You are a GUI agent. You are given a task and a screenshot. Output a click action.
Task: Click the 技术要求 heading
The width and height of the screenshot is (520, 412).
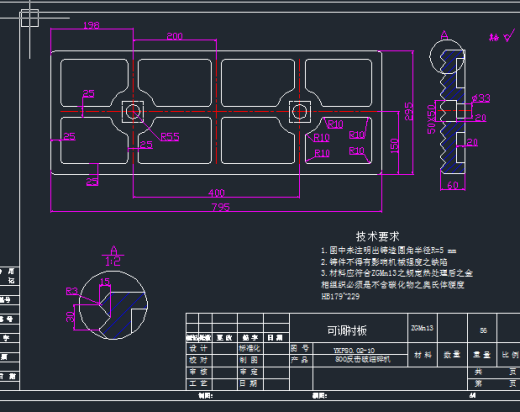(x=377, y=236)
